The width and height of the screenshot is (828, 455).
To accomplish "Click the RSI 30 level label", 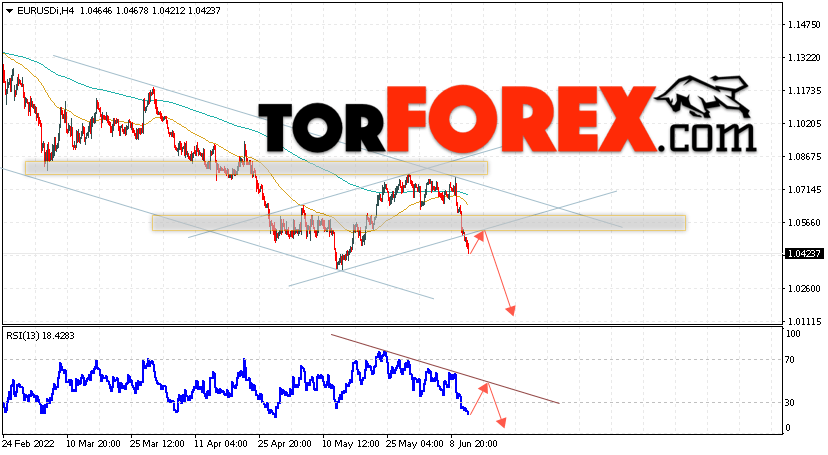I will tap(790, 403).
